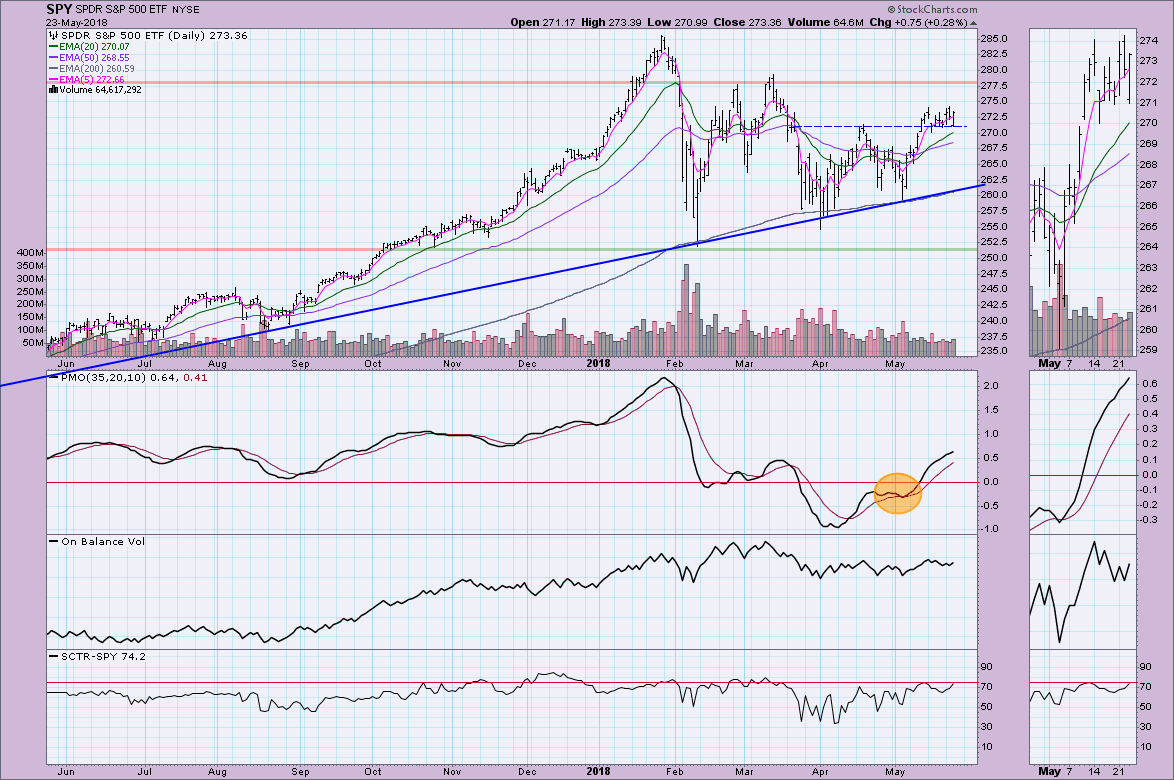This screenshot has height=780, width=1174.
Task: Click the SPDR S&P 500 ETF (Daily) 273.36 label
Action: coord(154,35)
